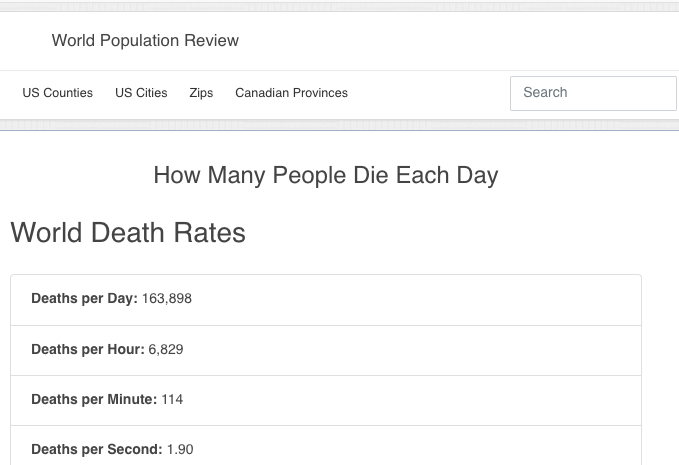Go to US Counties page

pos(58,93)
